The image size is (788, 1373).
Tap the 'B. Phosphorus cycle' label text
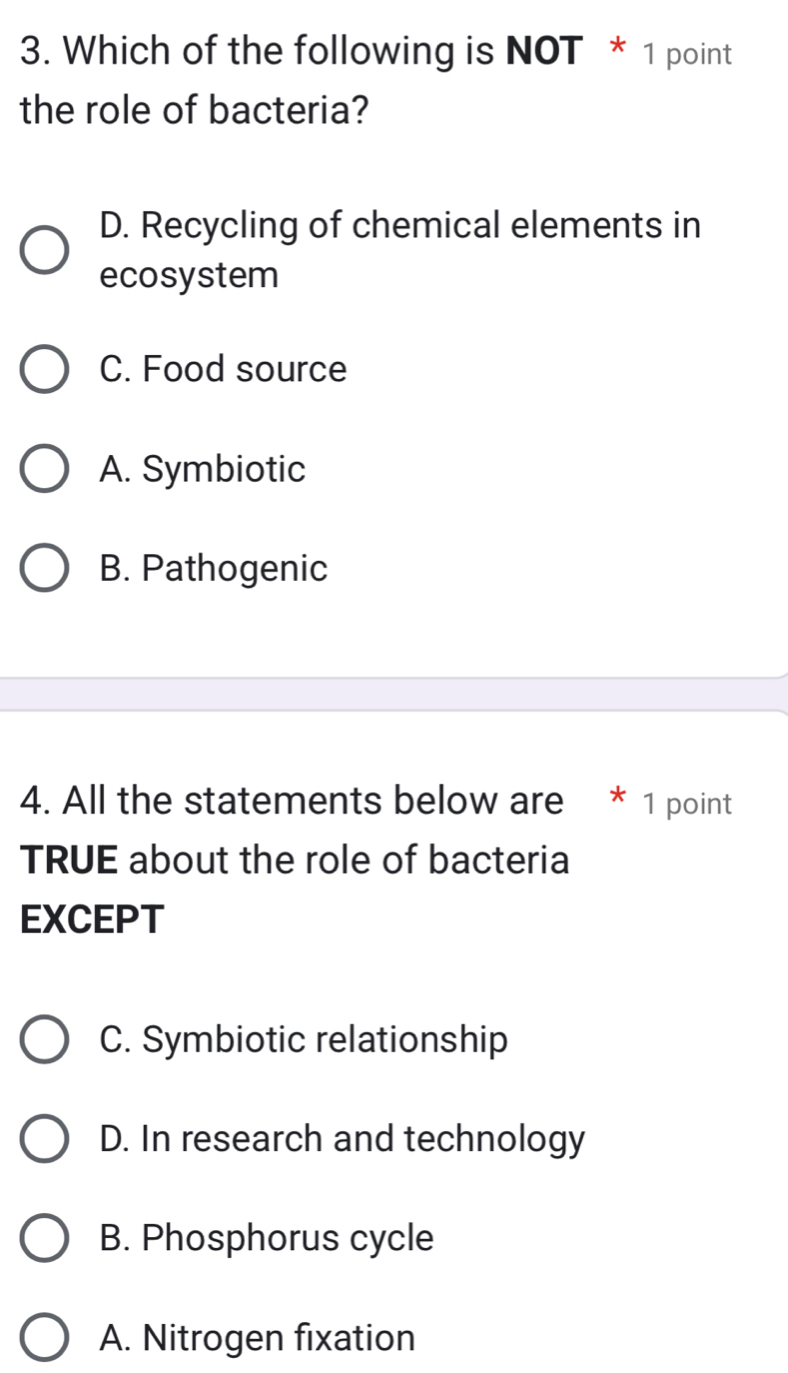pyautogui.click(x=267, y=1239)
